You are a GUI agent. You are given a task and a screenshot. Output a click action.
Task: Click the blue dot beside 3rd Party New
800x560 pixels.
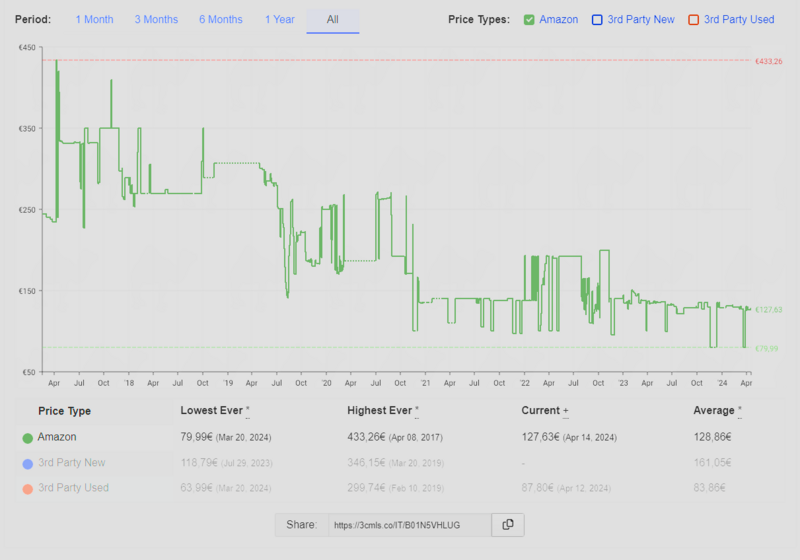27,463
